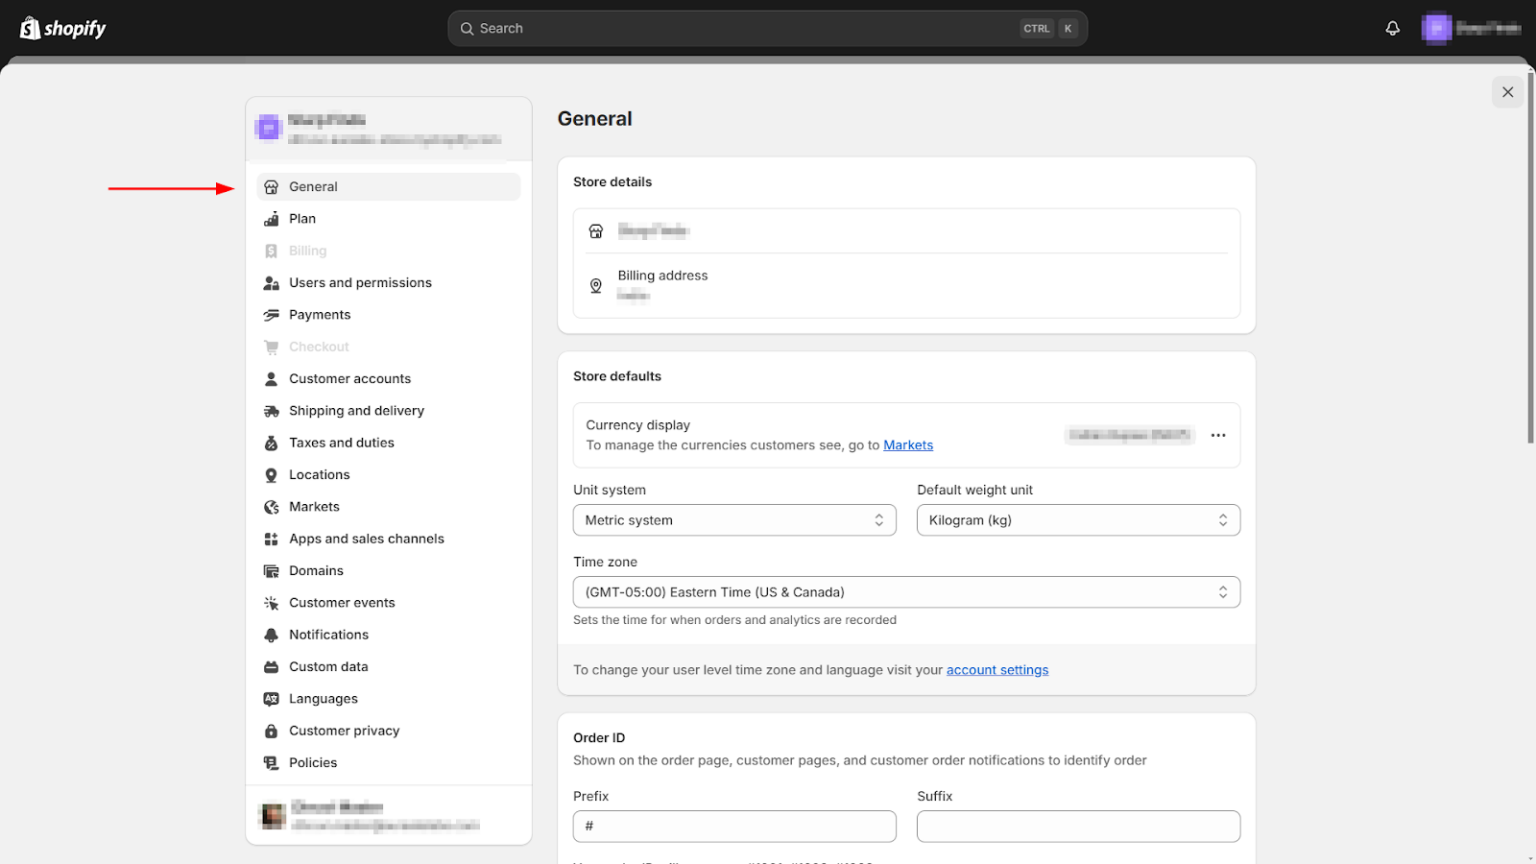This screenshot has width=1536, height=864.
Task: Select General in the settings sidebar
Action: [313, 186]
